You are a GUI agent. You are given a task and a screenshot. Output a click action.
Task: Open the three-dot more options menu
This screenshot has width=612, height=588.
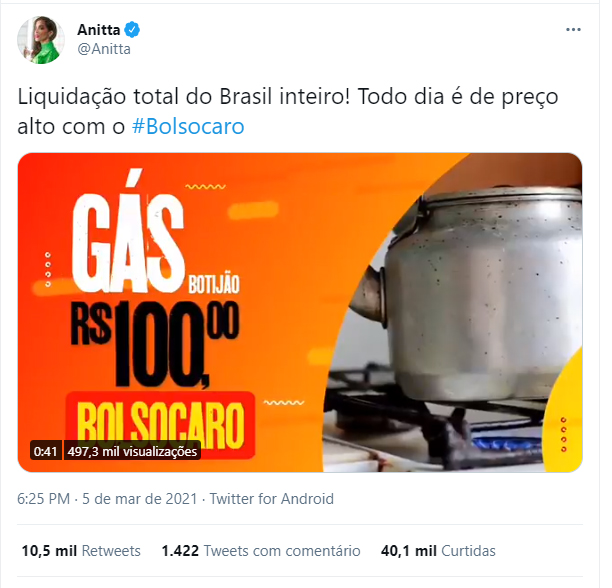573,30
